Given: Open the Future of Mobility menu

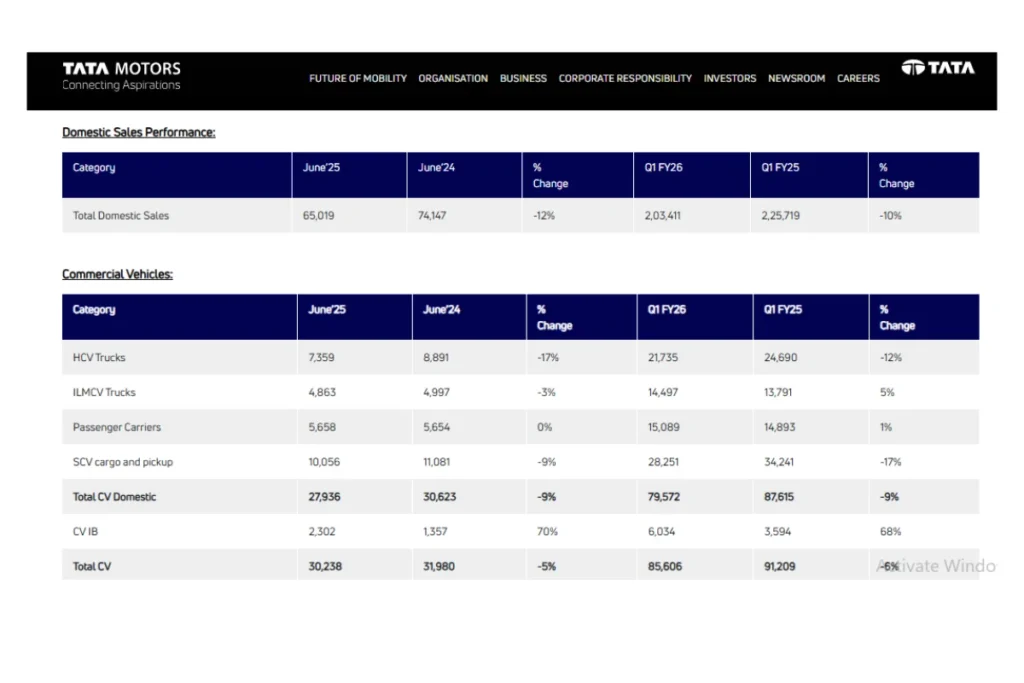Looking at the screenshot, I should (358, 78).
